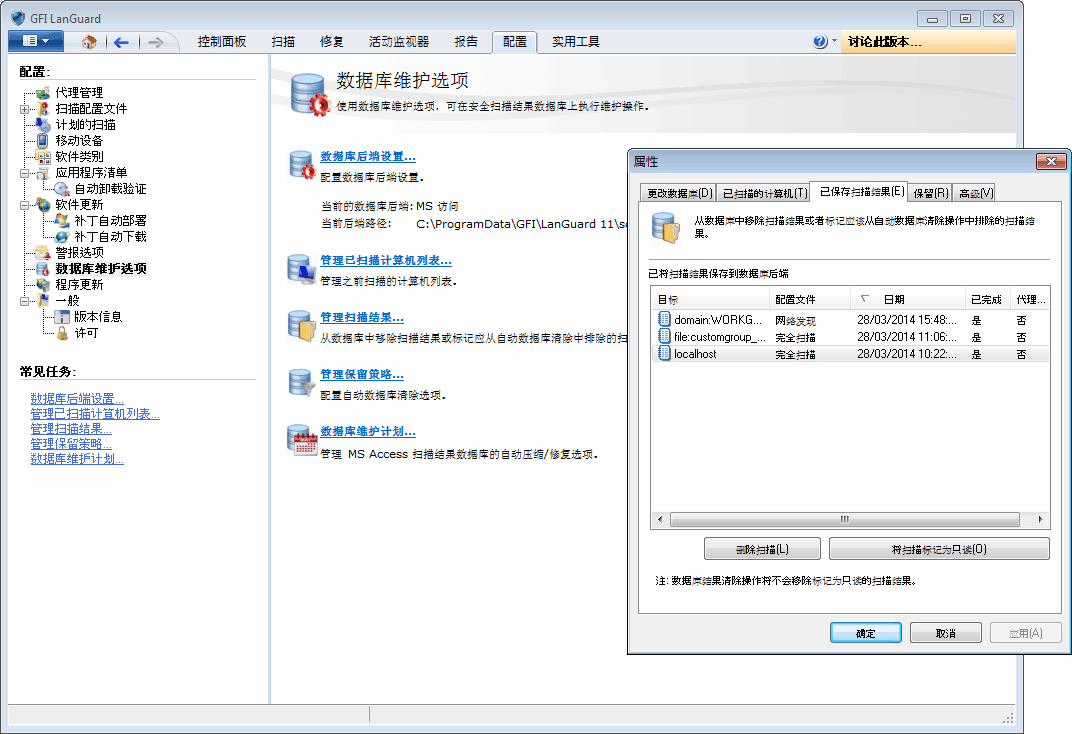Sort scan list by 日期 column header

[907, 299]
